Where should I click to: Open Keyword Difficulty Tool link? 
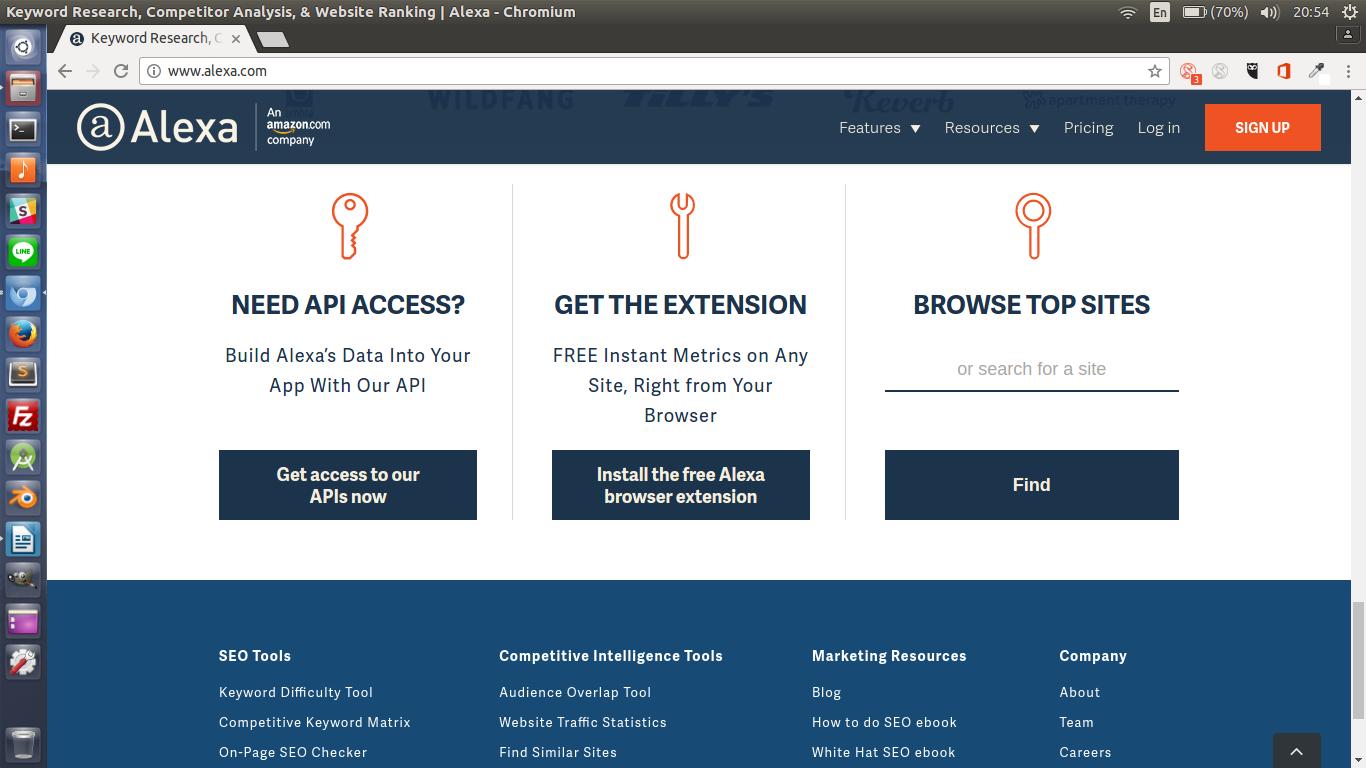coord(296,692)
